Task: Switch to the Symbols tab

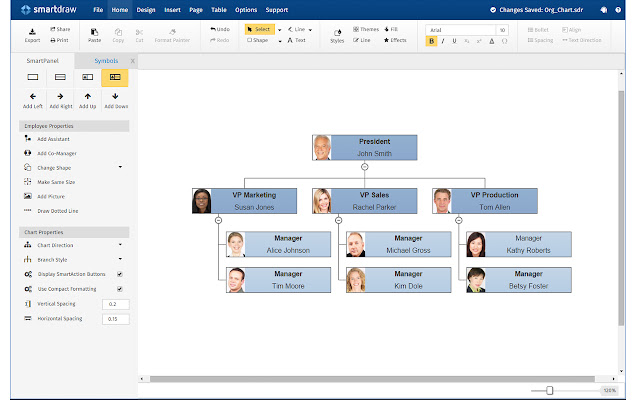Action: point(106,61)
